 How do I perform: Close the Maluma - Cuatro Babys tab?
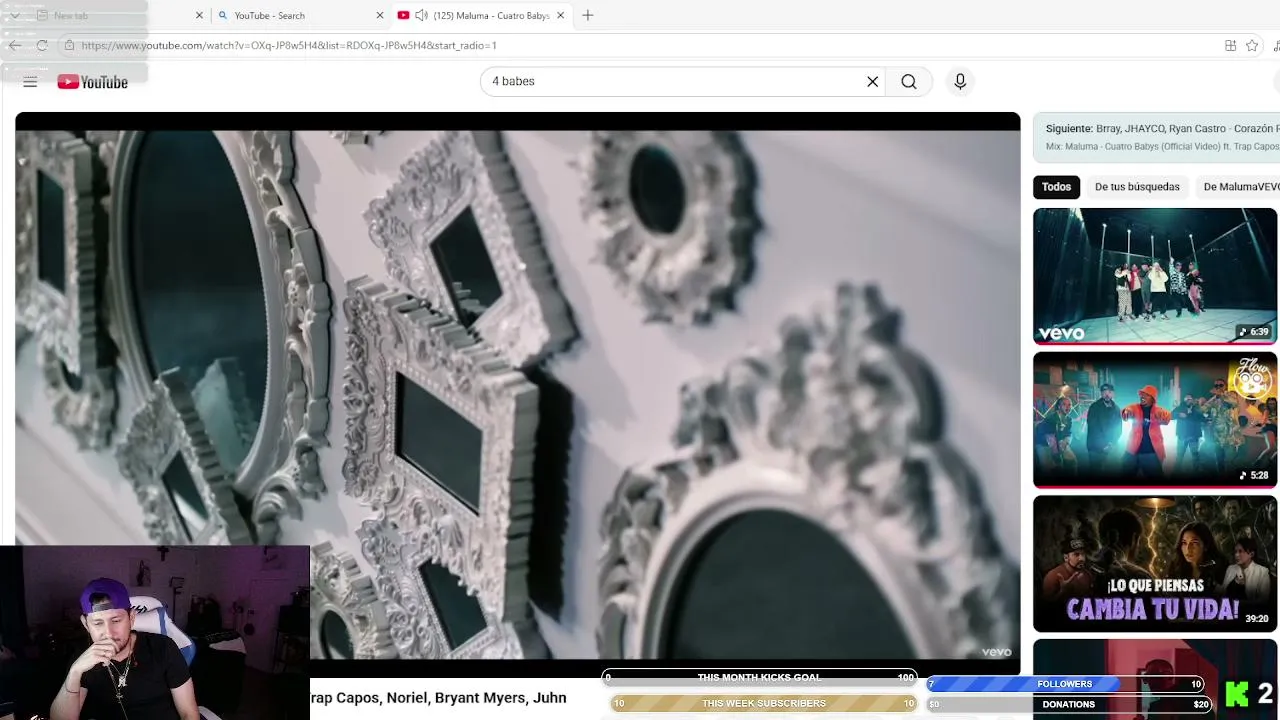point(561,15)
